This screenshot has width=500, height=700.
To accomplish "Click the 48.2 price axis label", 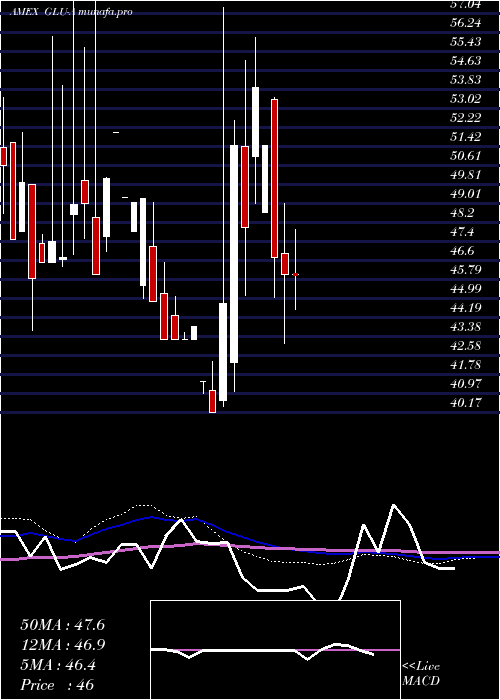I will pyautogui.click(x=462, y=212).
